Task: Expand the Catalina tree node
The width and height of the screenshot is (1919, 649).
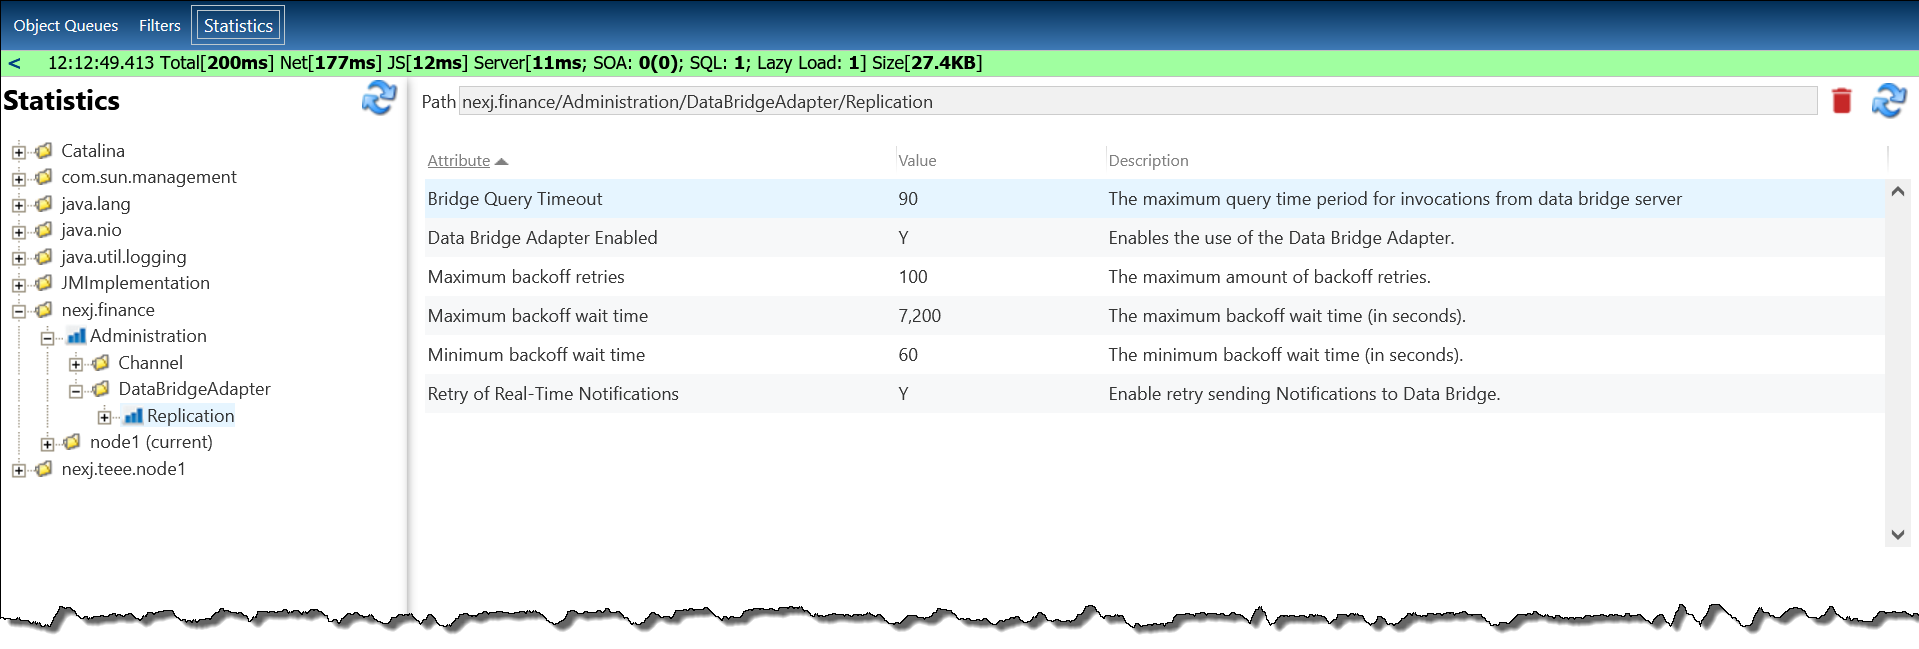Action: (x=19, y=152)
